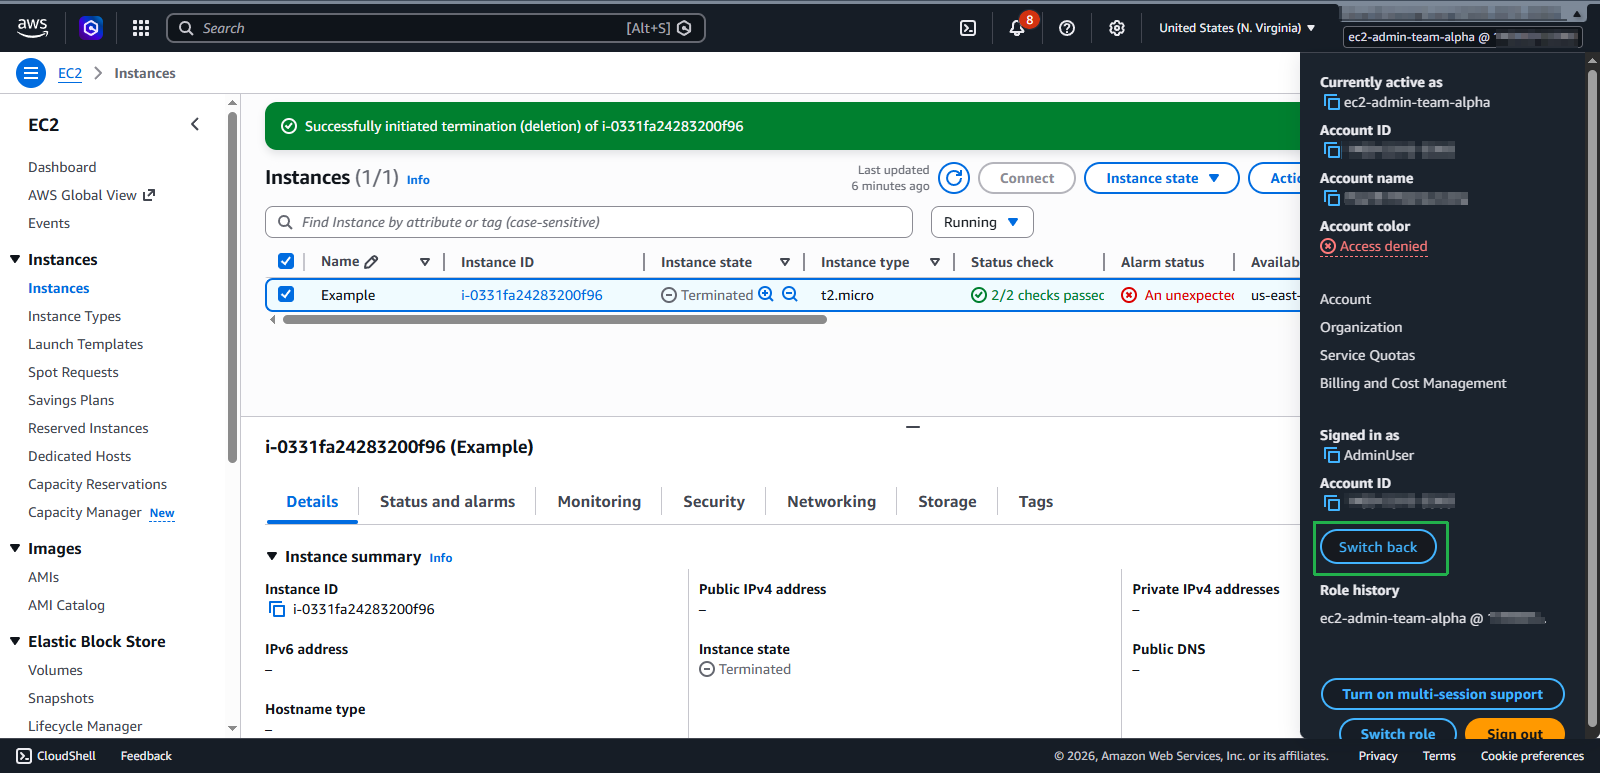Collapse the Instance summary section
The width and height of the screenshot is (1600, 773).
[271, 556]
